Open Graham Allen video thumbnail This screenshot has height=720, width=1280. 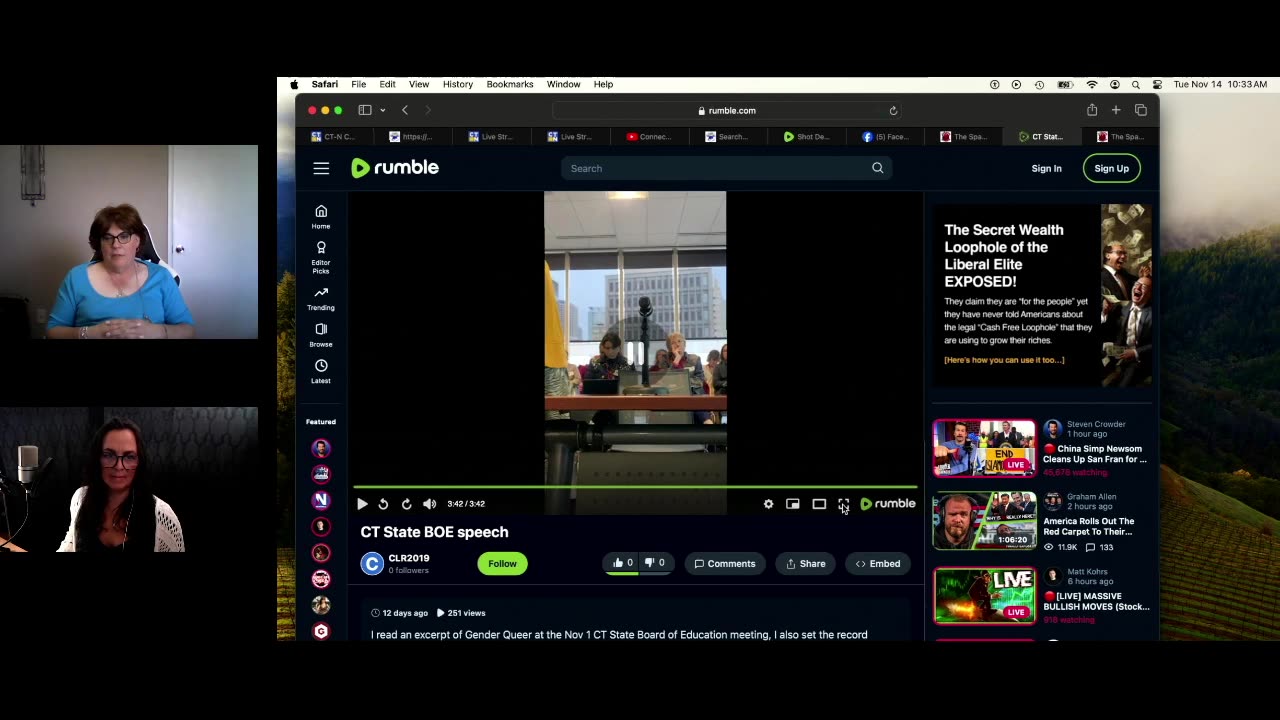(x=985, y=521)
